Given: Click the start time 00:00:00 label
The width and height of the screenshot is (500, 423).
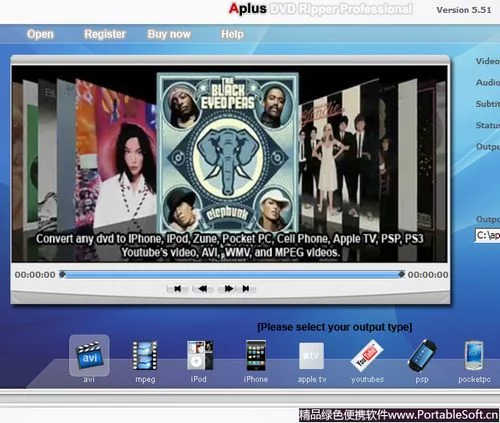Looking at the screenshot, I should (35, 275).
